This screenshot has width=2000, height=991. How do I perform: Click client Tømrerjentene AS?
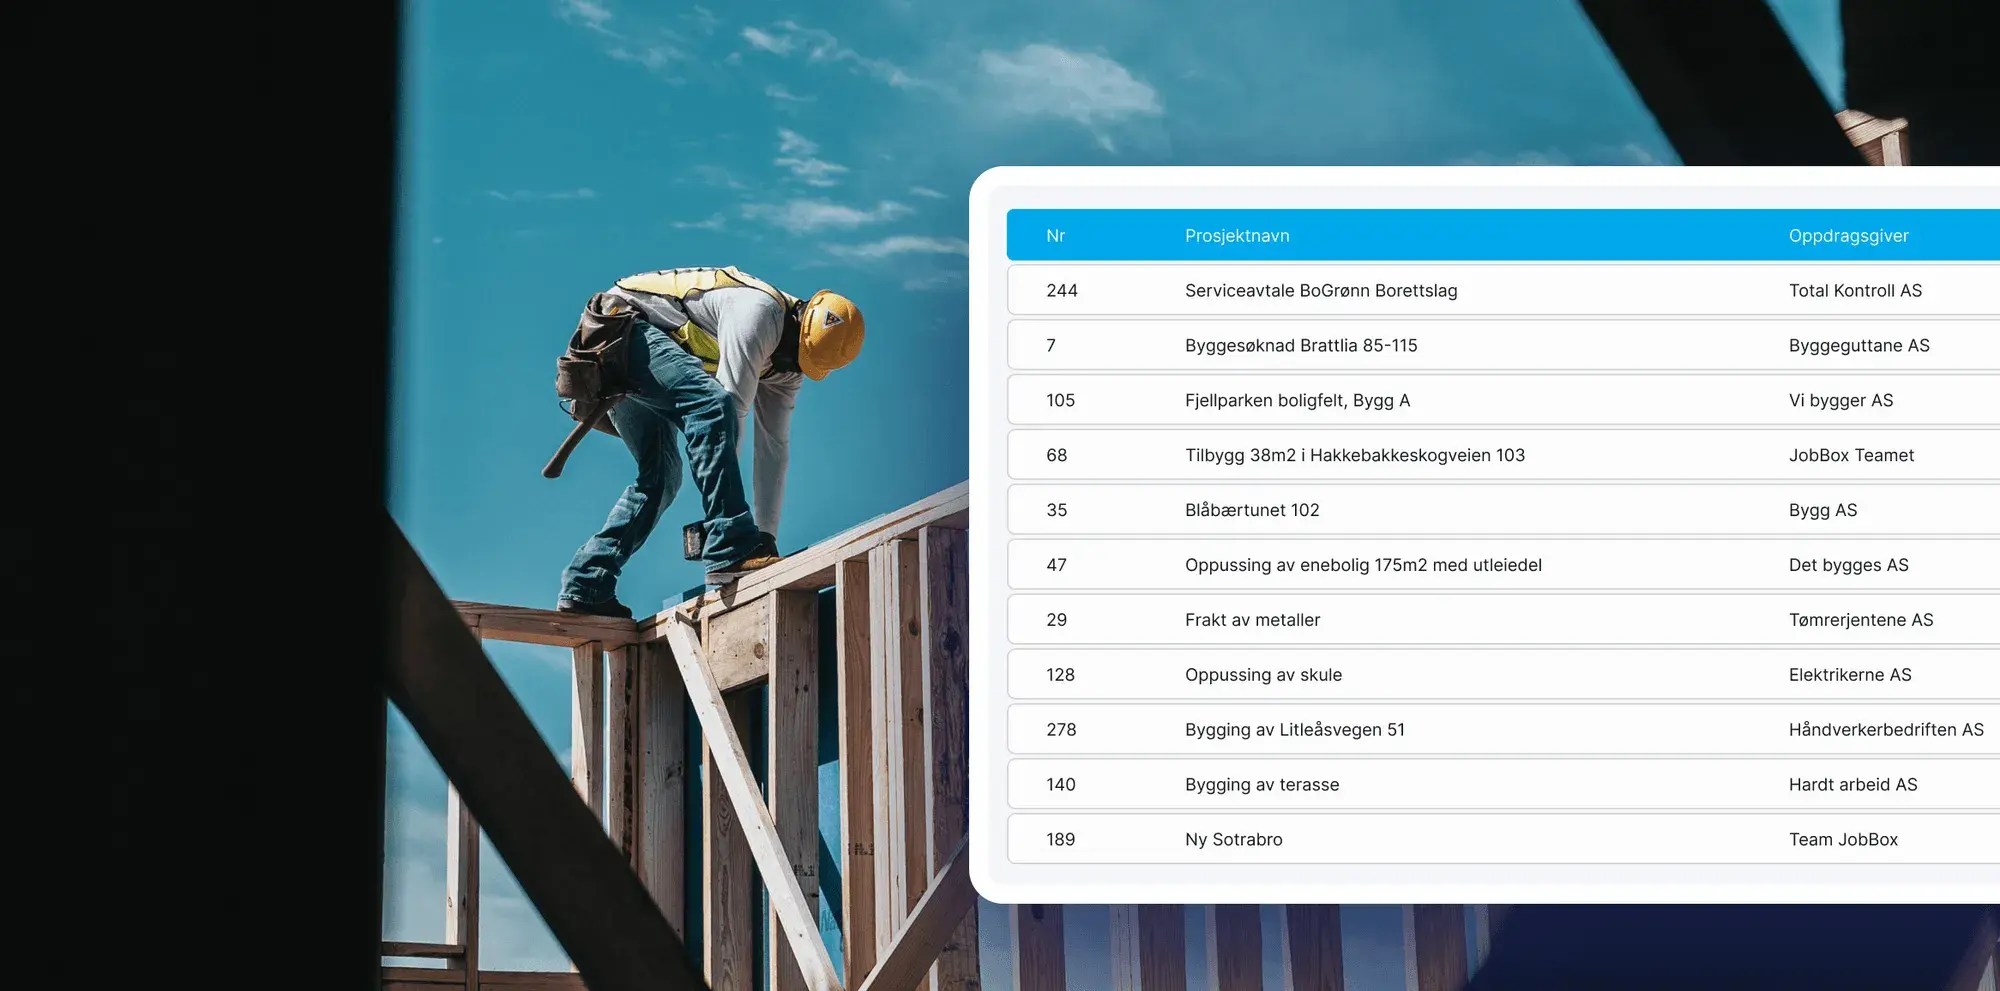[x=1860, y=620]
